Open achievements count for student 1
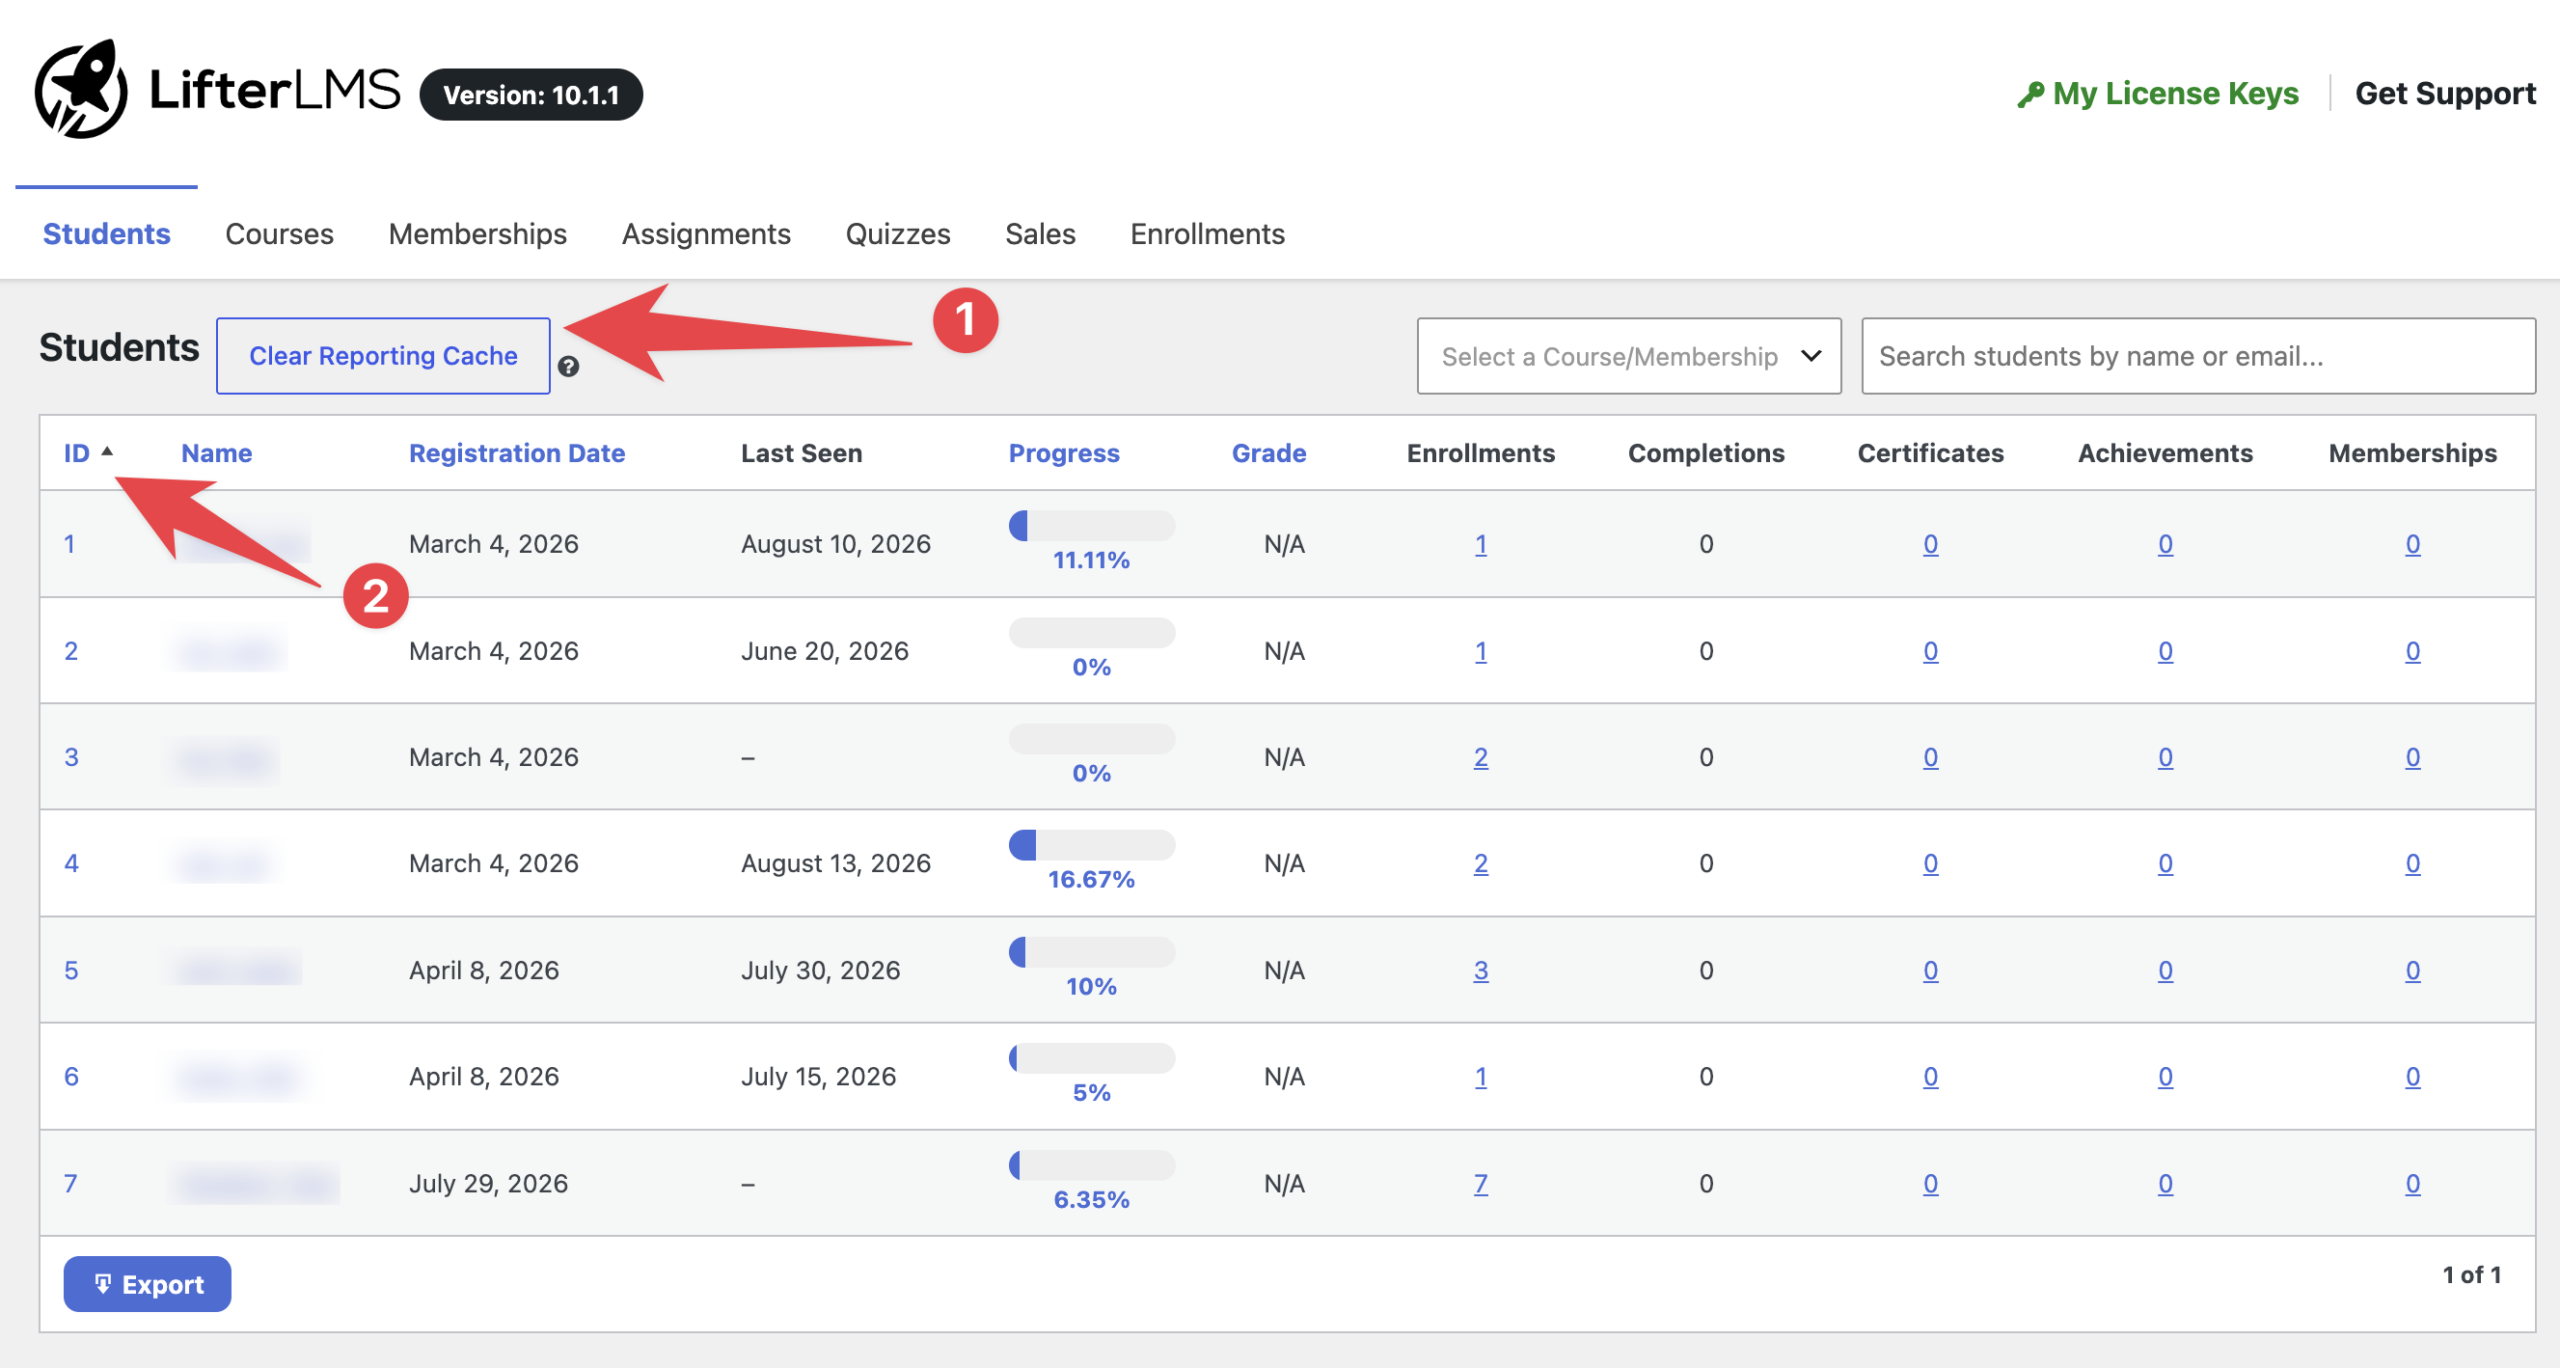This screenshot has height=1368, width=2560. point(2165,544)
